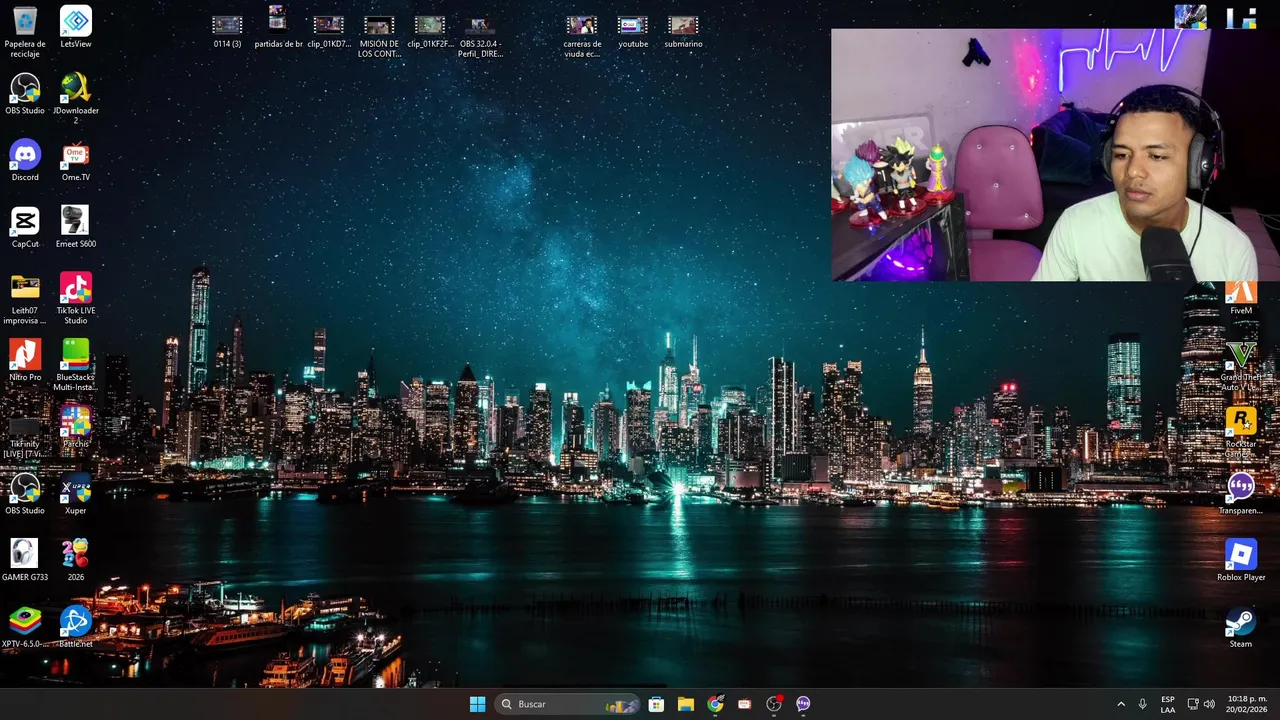This screenshot has width=1280, height=720.
Task: Open the Discord desktop icon
Action: [25, 160]
